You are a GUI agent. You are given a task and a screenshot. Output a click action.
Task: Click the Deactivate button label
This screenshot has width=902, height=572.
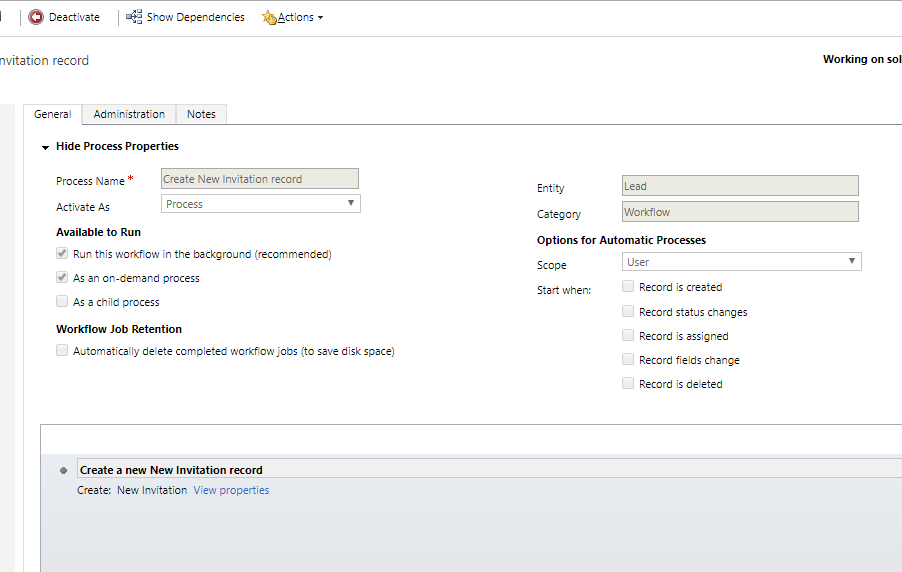point(74,17)
